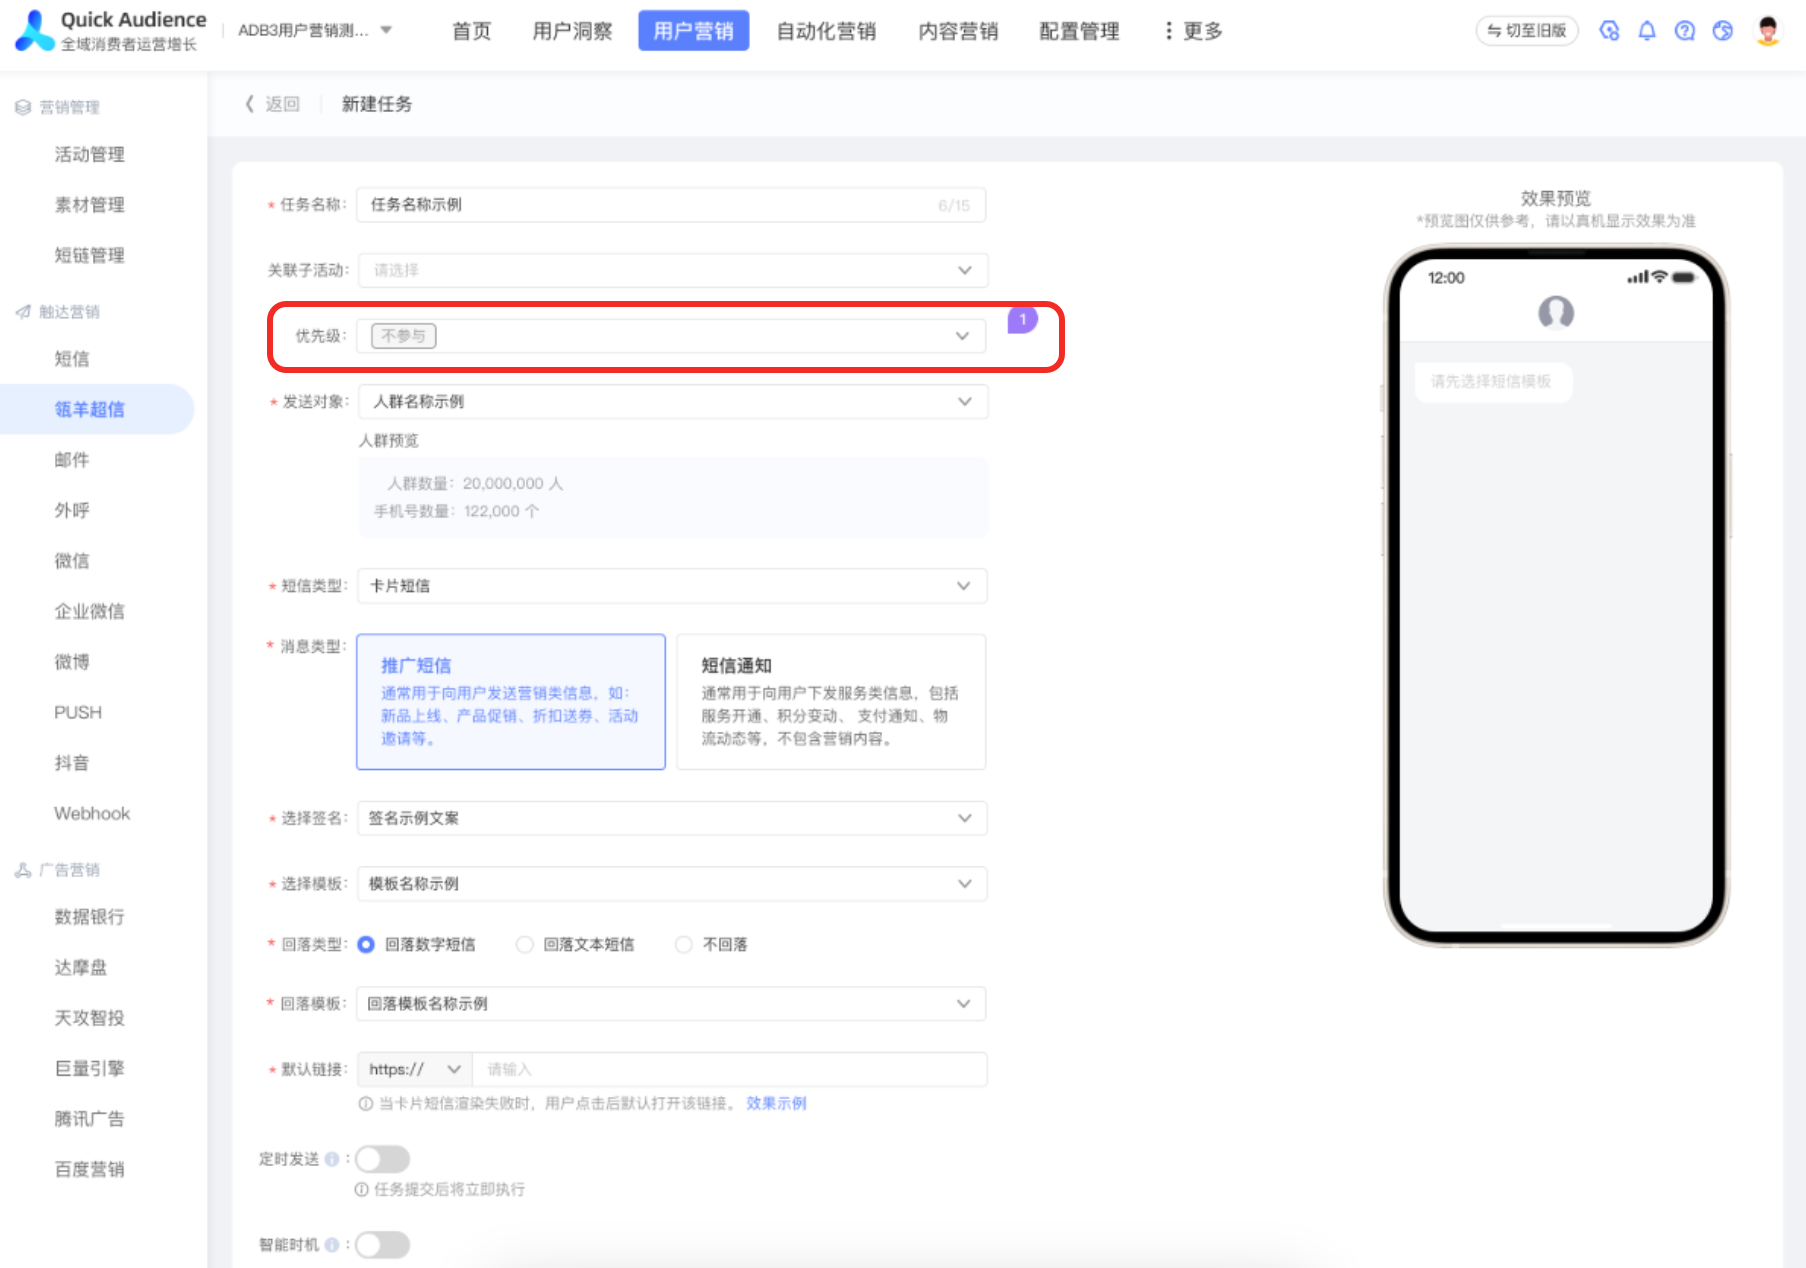Open 微信 in the sidebar
1806x1268 pixels.
pos(72,561)
